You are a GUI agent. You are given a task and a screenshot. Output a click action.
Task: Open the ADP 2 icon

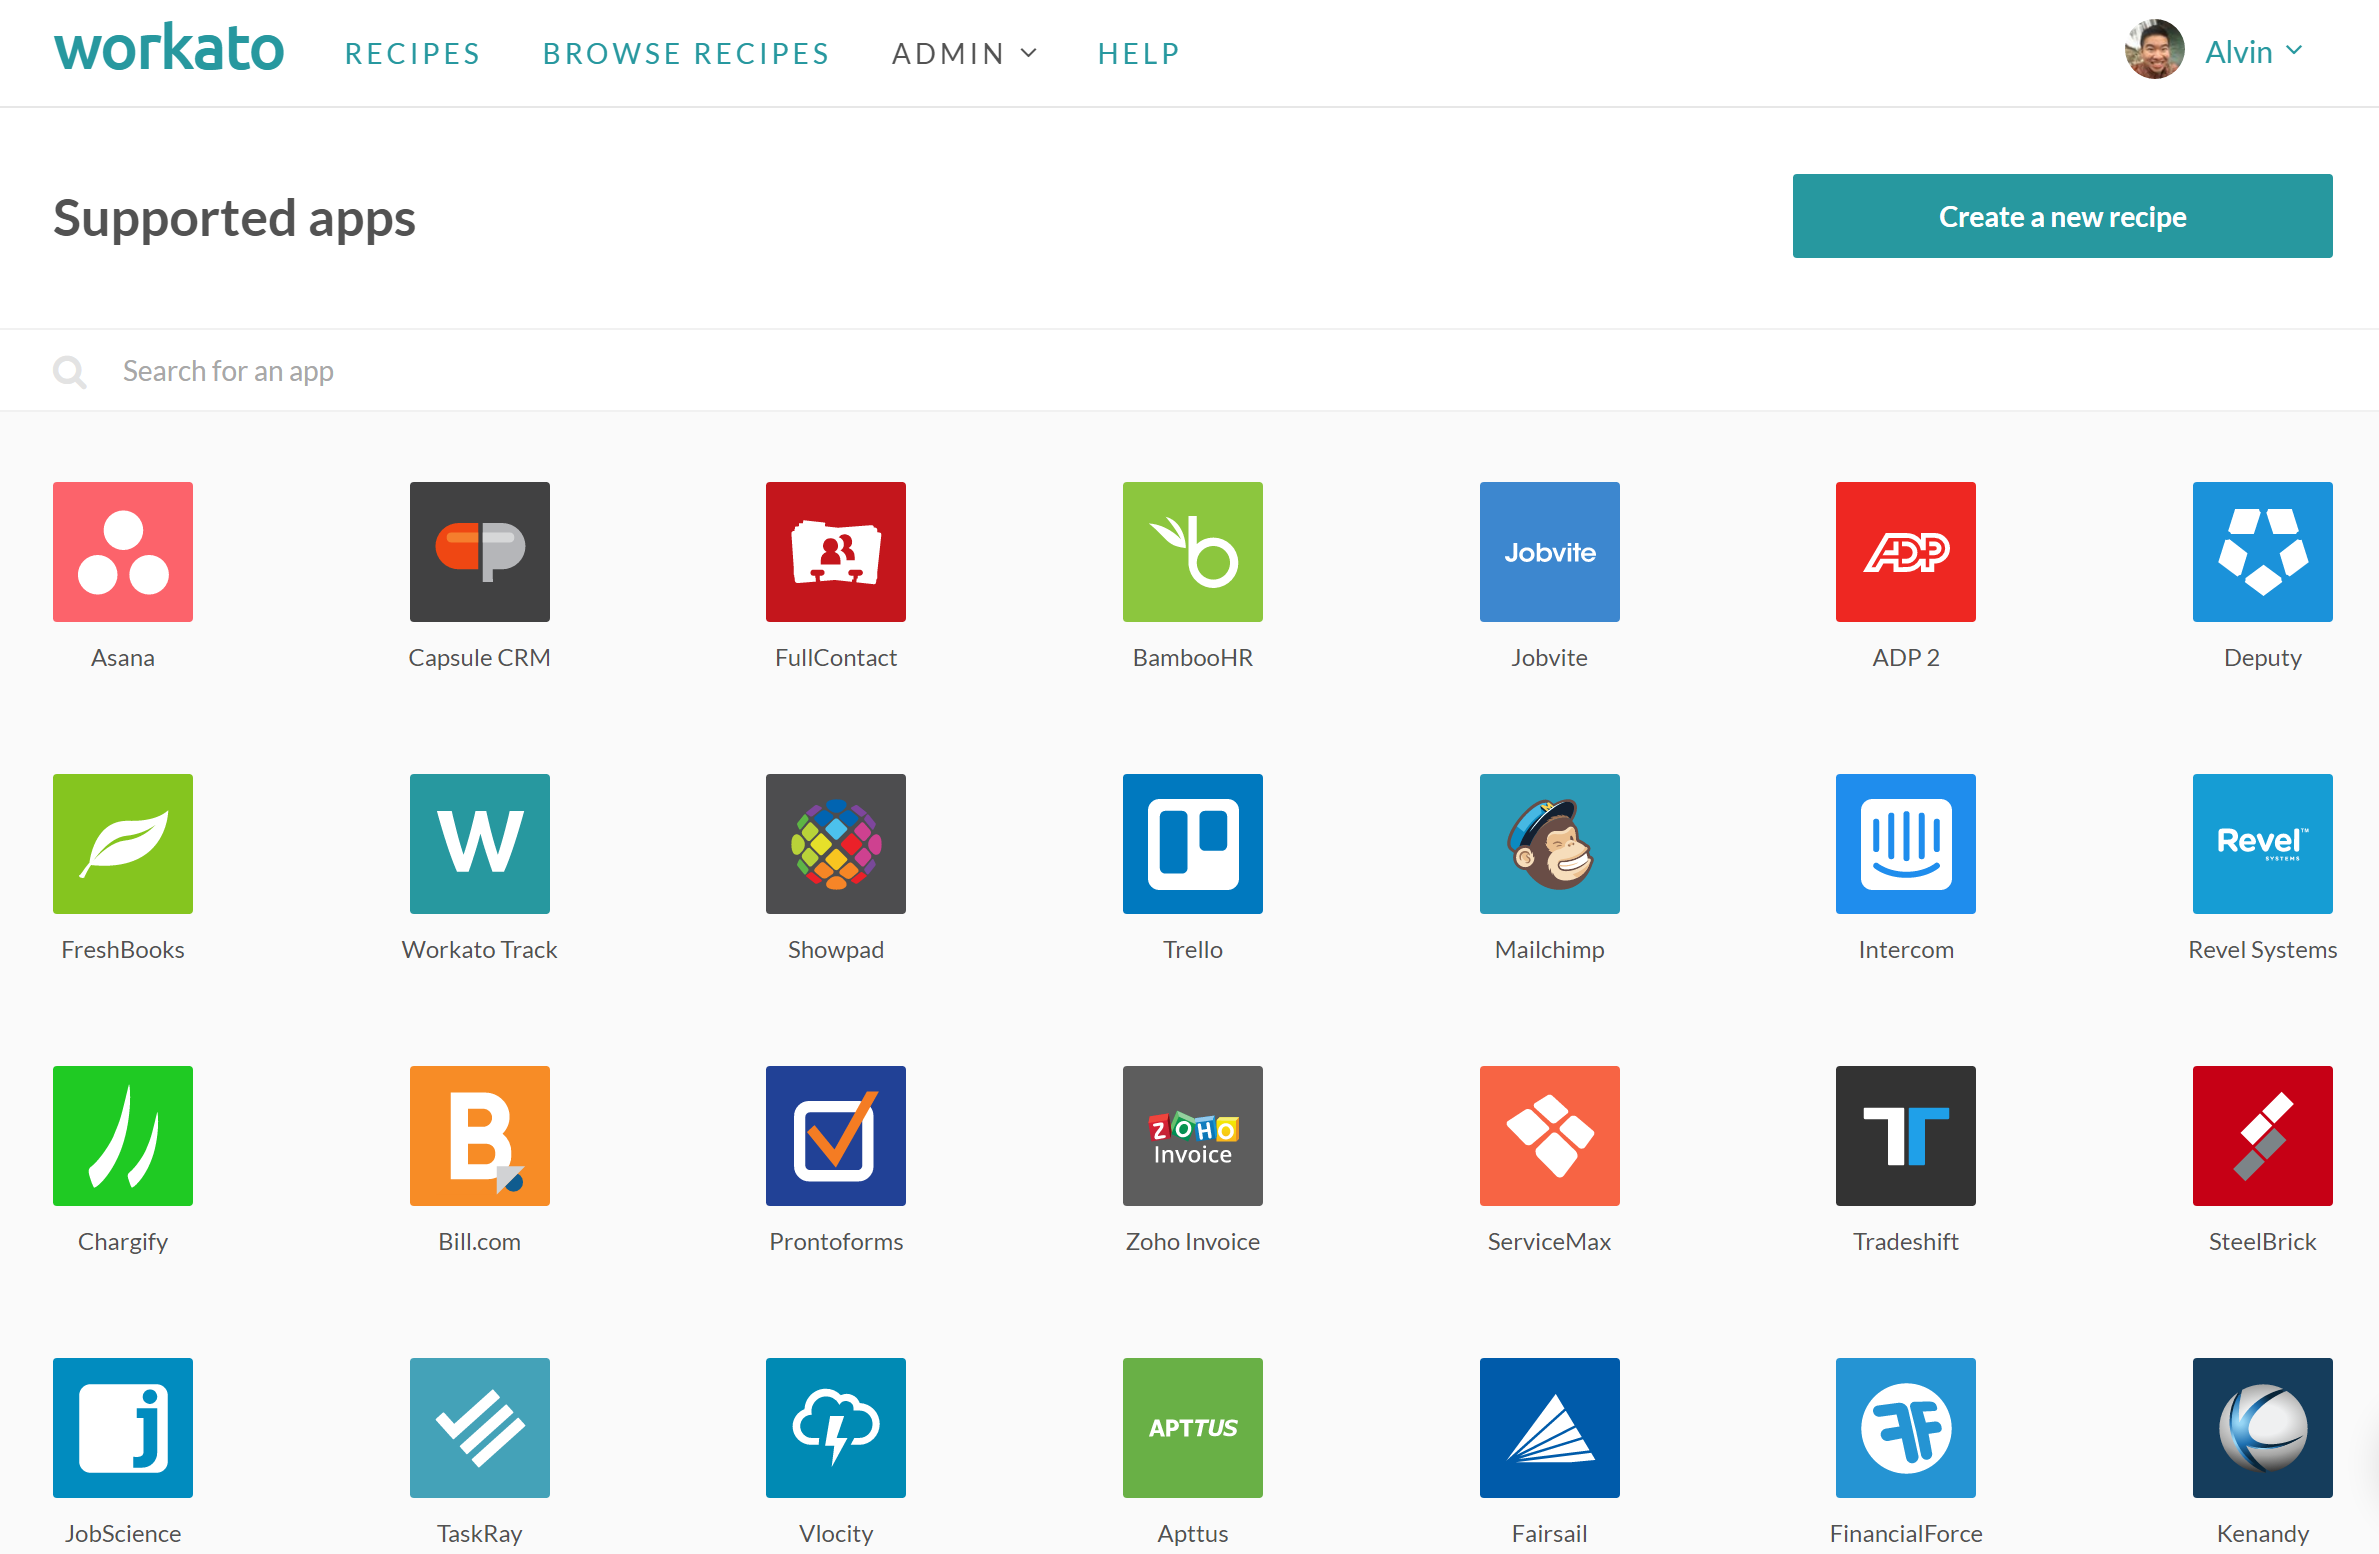point(1906,552)
